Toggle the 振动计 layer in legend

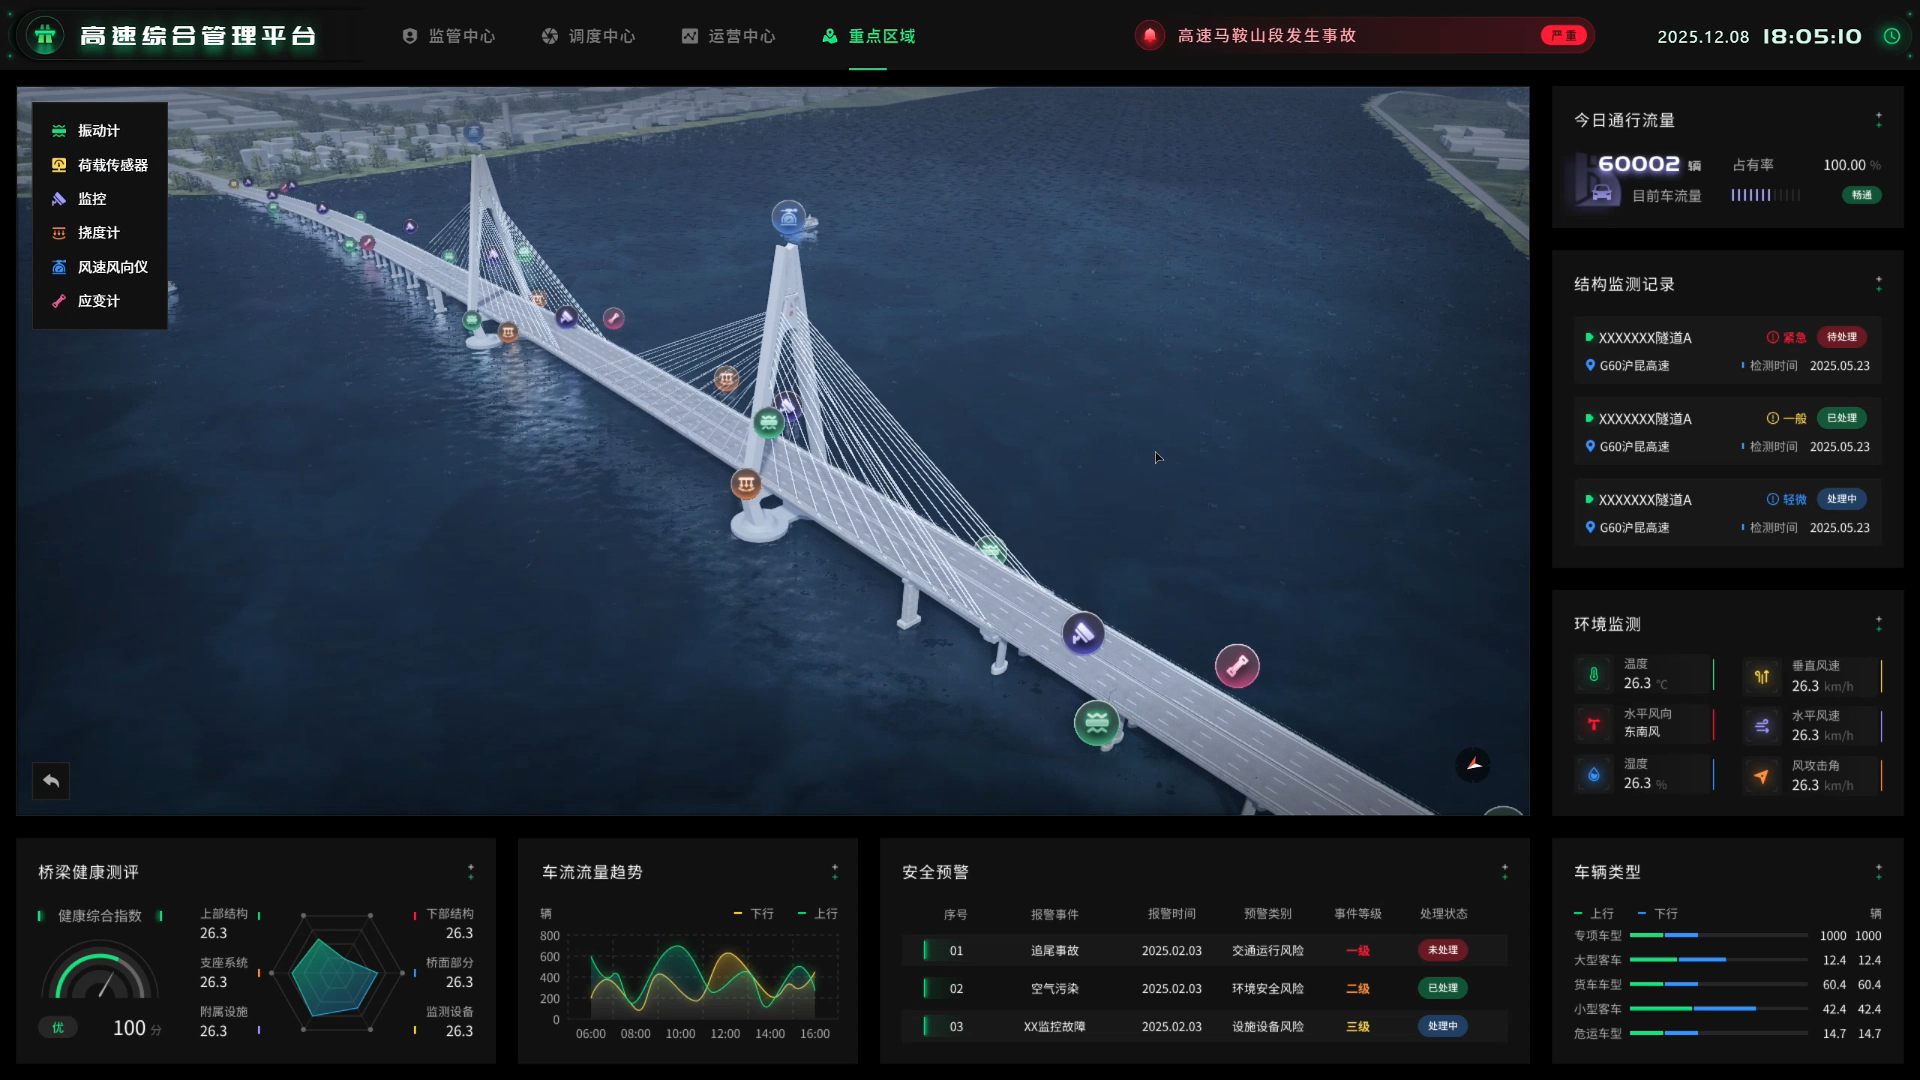pos(98,131)
